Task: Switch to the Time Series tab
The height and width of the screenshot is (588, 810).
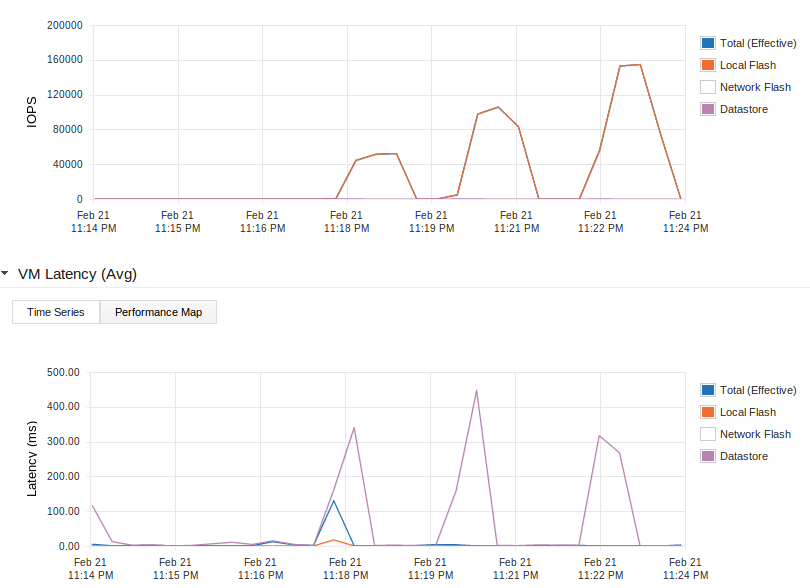Action: [x=56, y=312]
